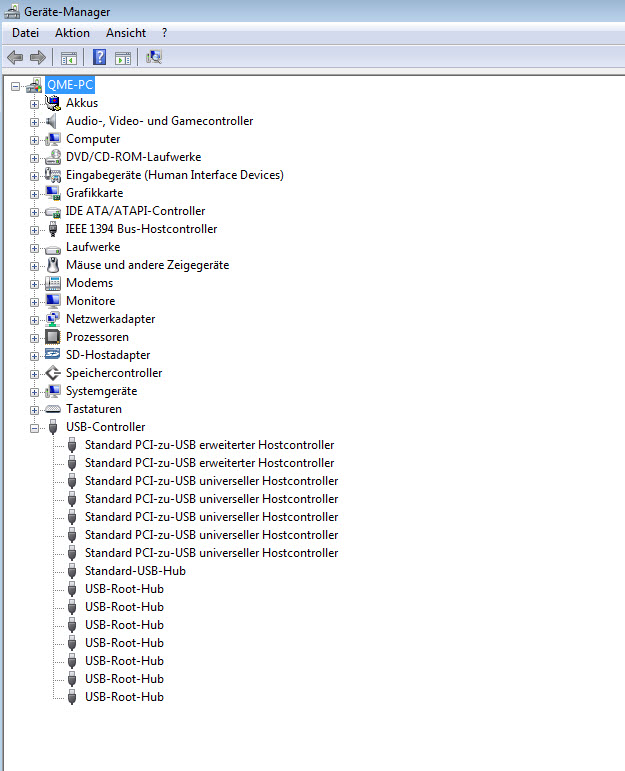
Task: Click the Geräte-Manager title bar icon
Action: coord(12,11)
